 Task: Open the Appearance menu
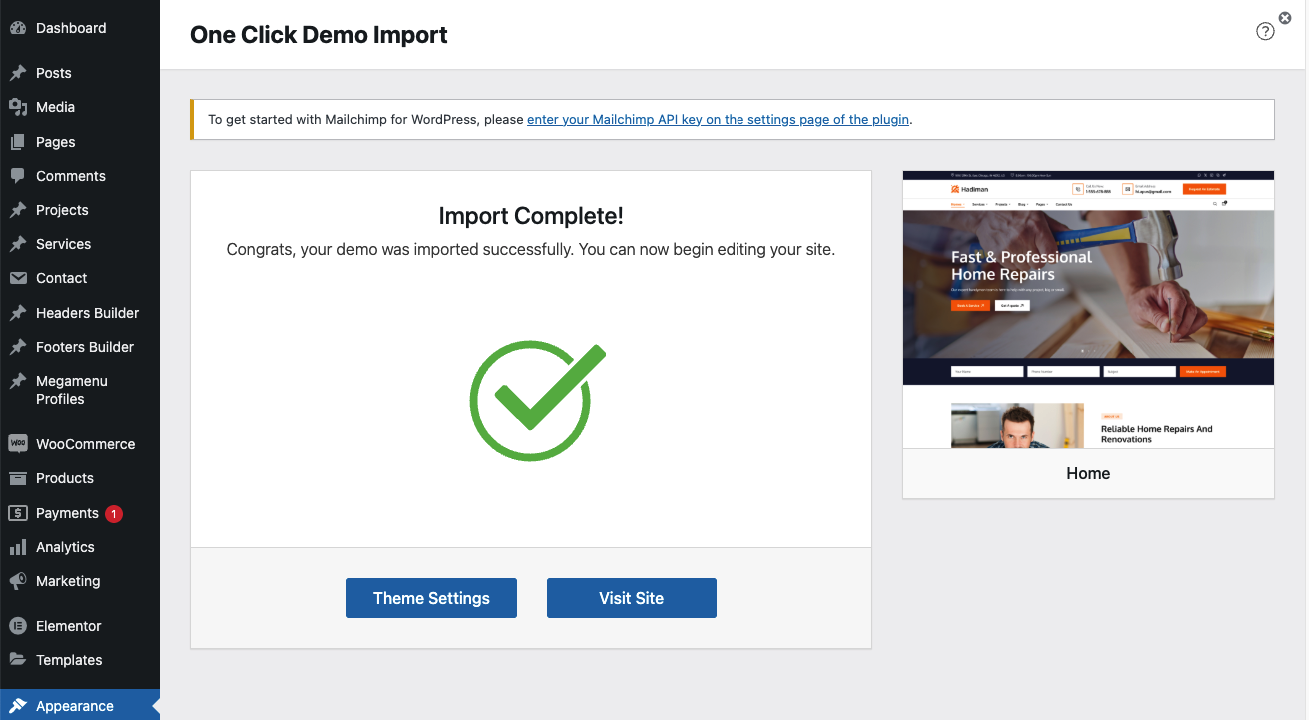(74, 706)
